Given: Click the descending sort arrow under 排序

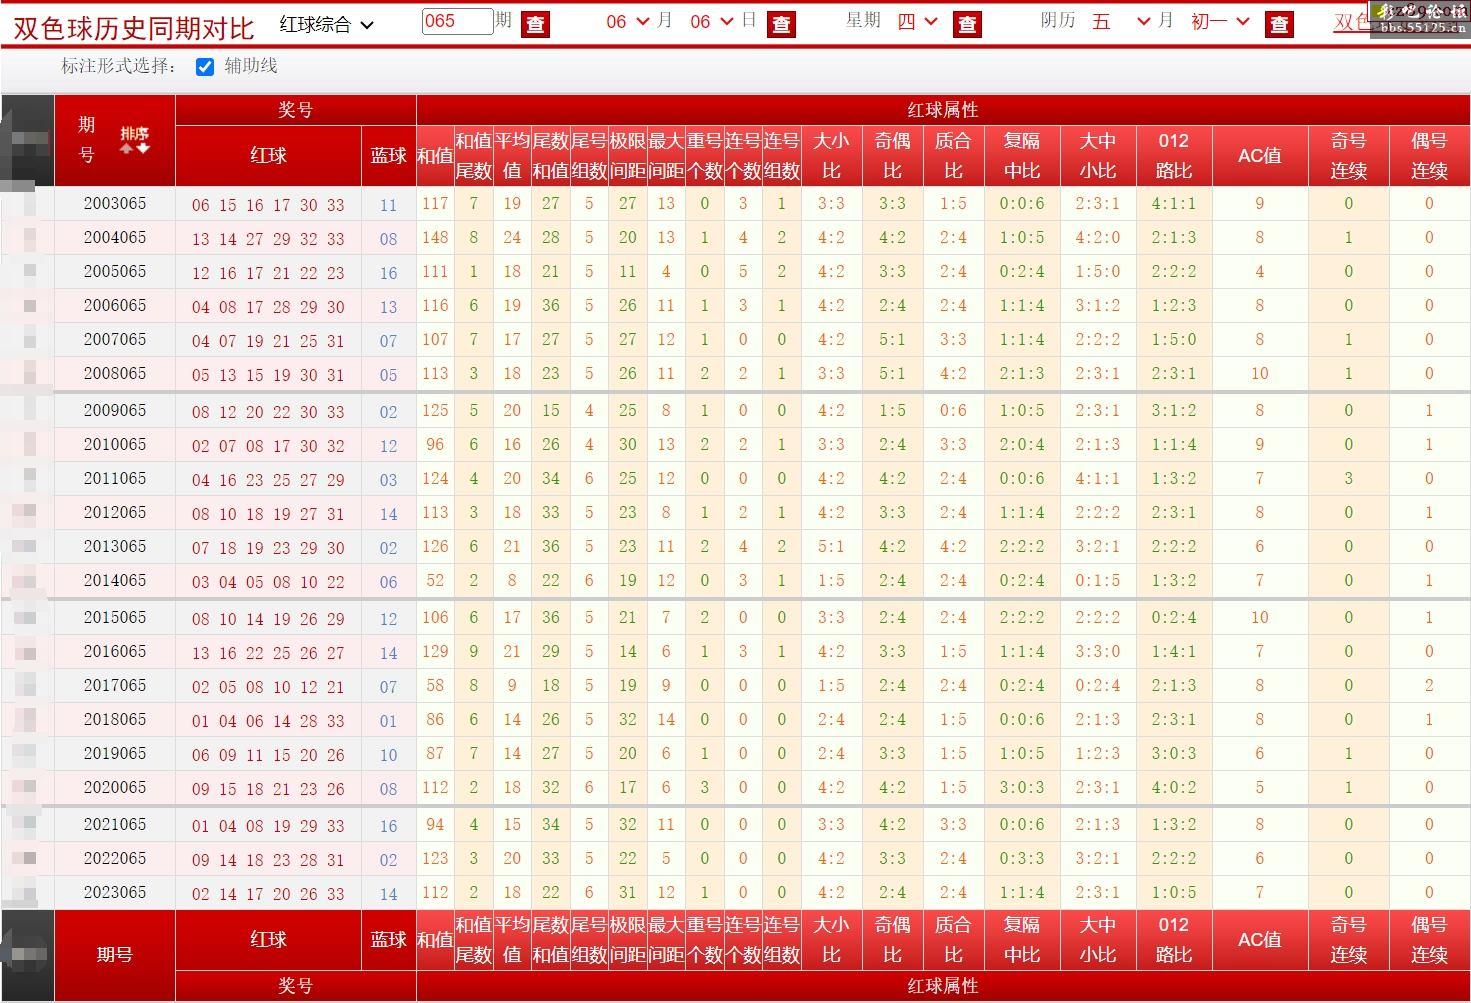Looking at the screenshot, I should (x=143, y=148).
